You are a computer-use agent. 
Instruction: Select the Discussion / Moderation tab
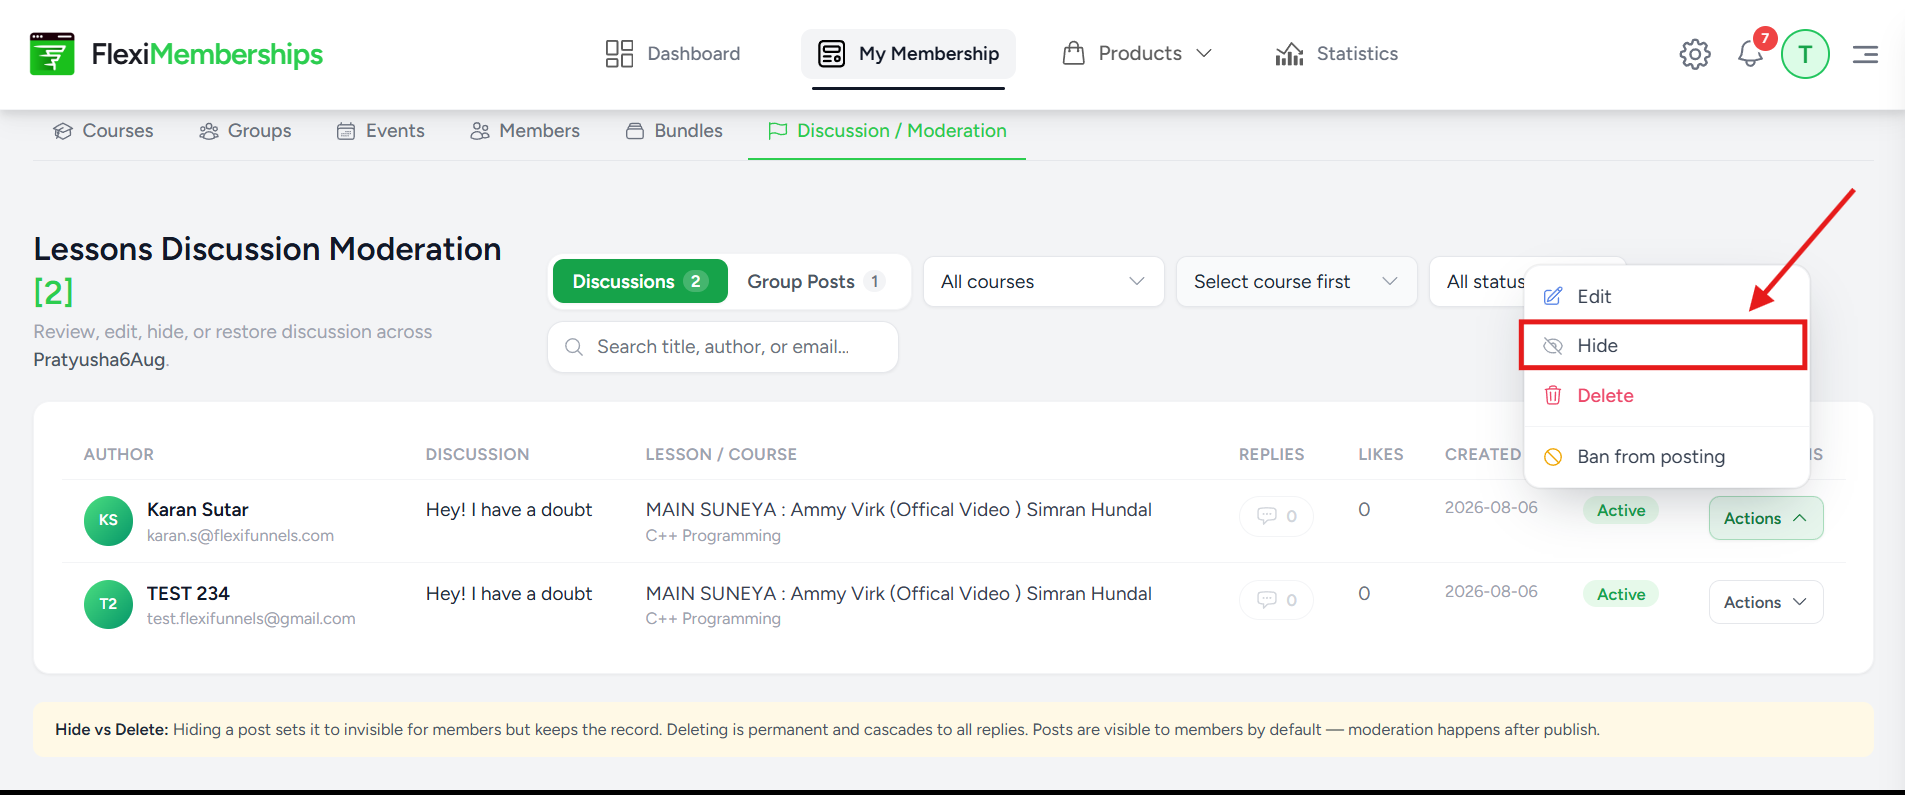tap(887, 131)
